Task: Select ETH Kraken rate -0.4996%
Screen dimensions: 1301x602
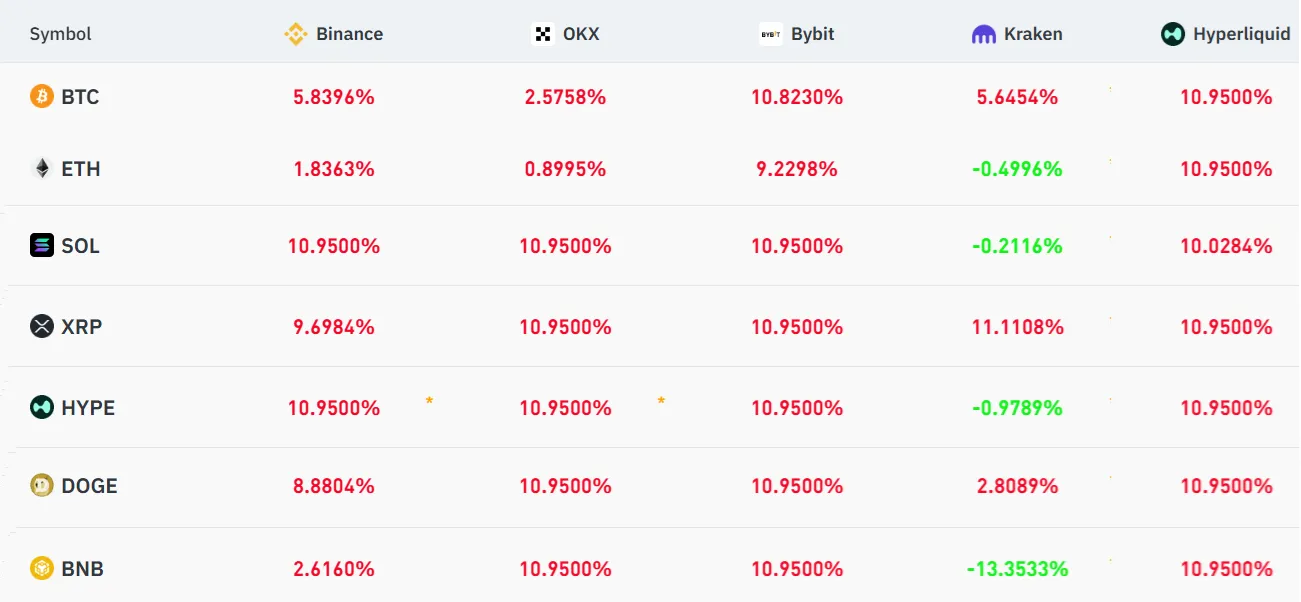Action: click(1017, 169)
